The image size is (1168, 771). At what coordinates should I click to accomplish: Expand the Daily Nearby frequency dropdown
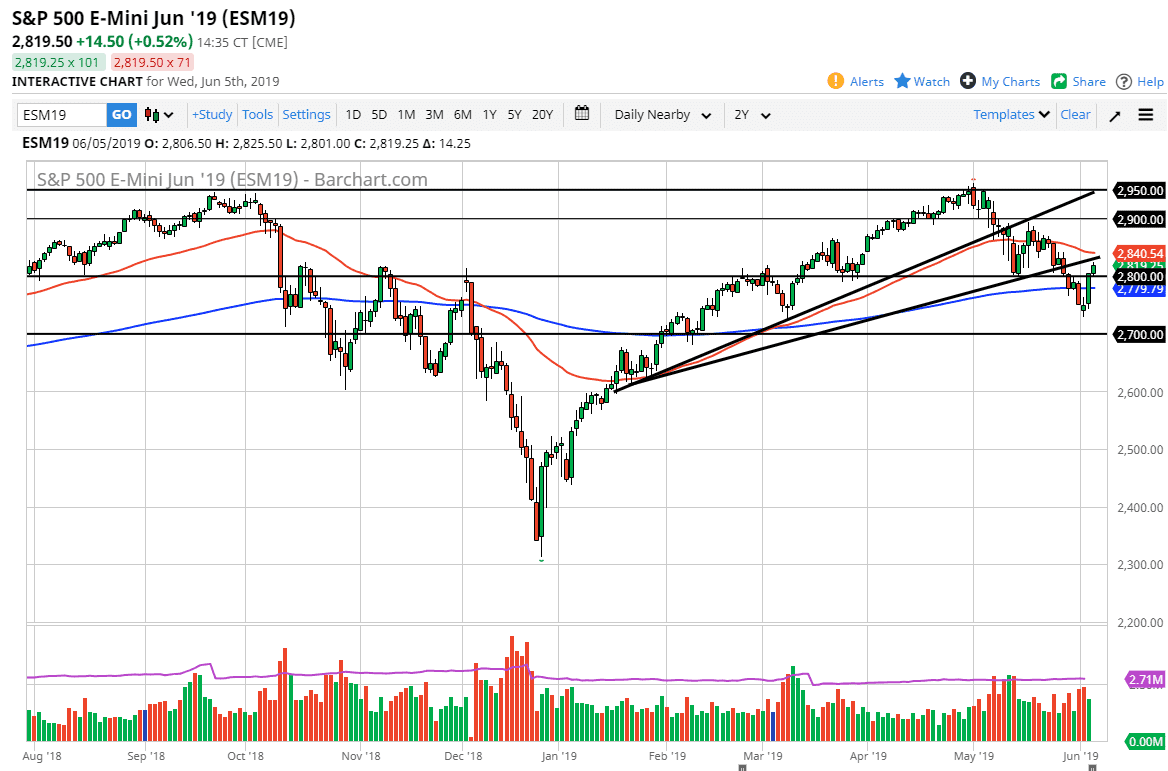[662, 115]
